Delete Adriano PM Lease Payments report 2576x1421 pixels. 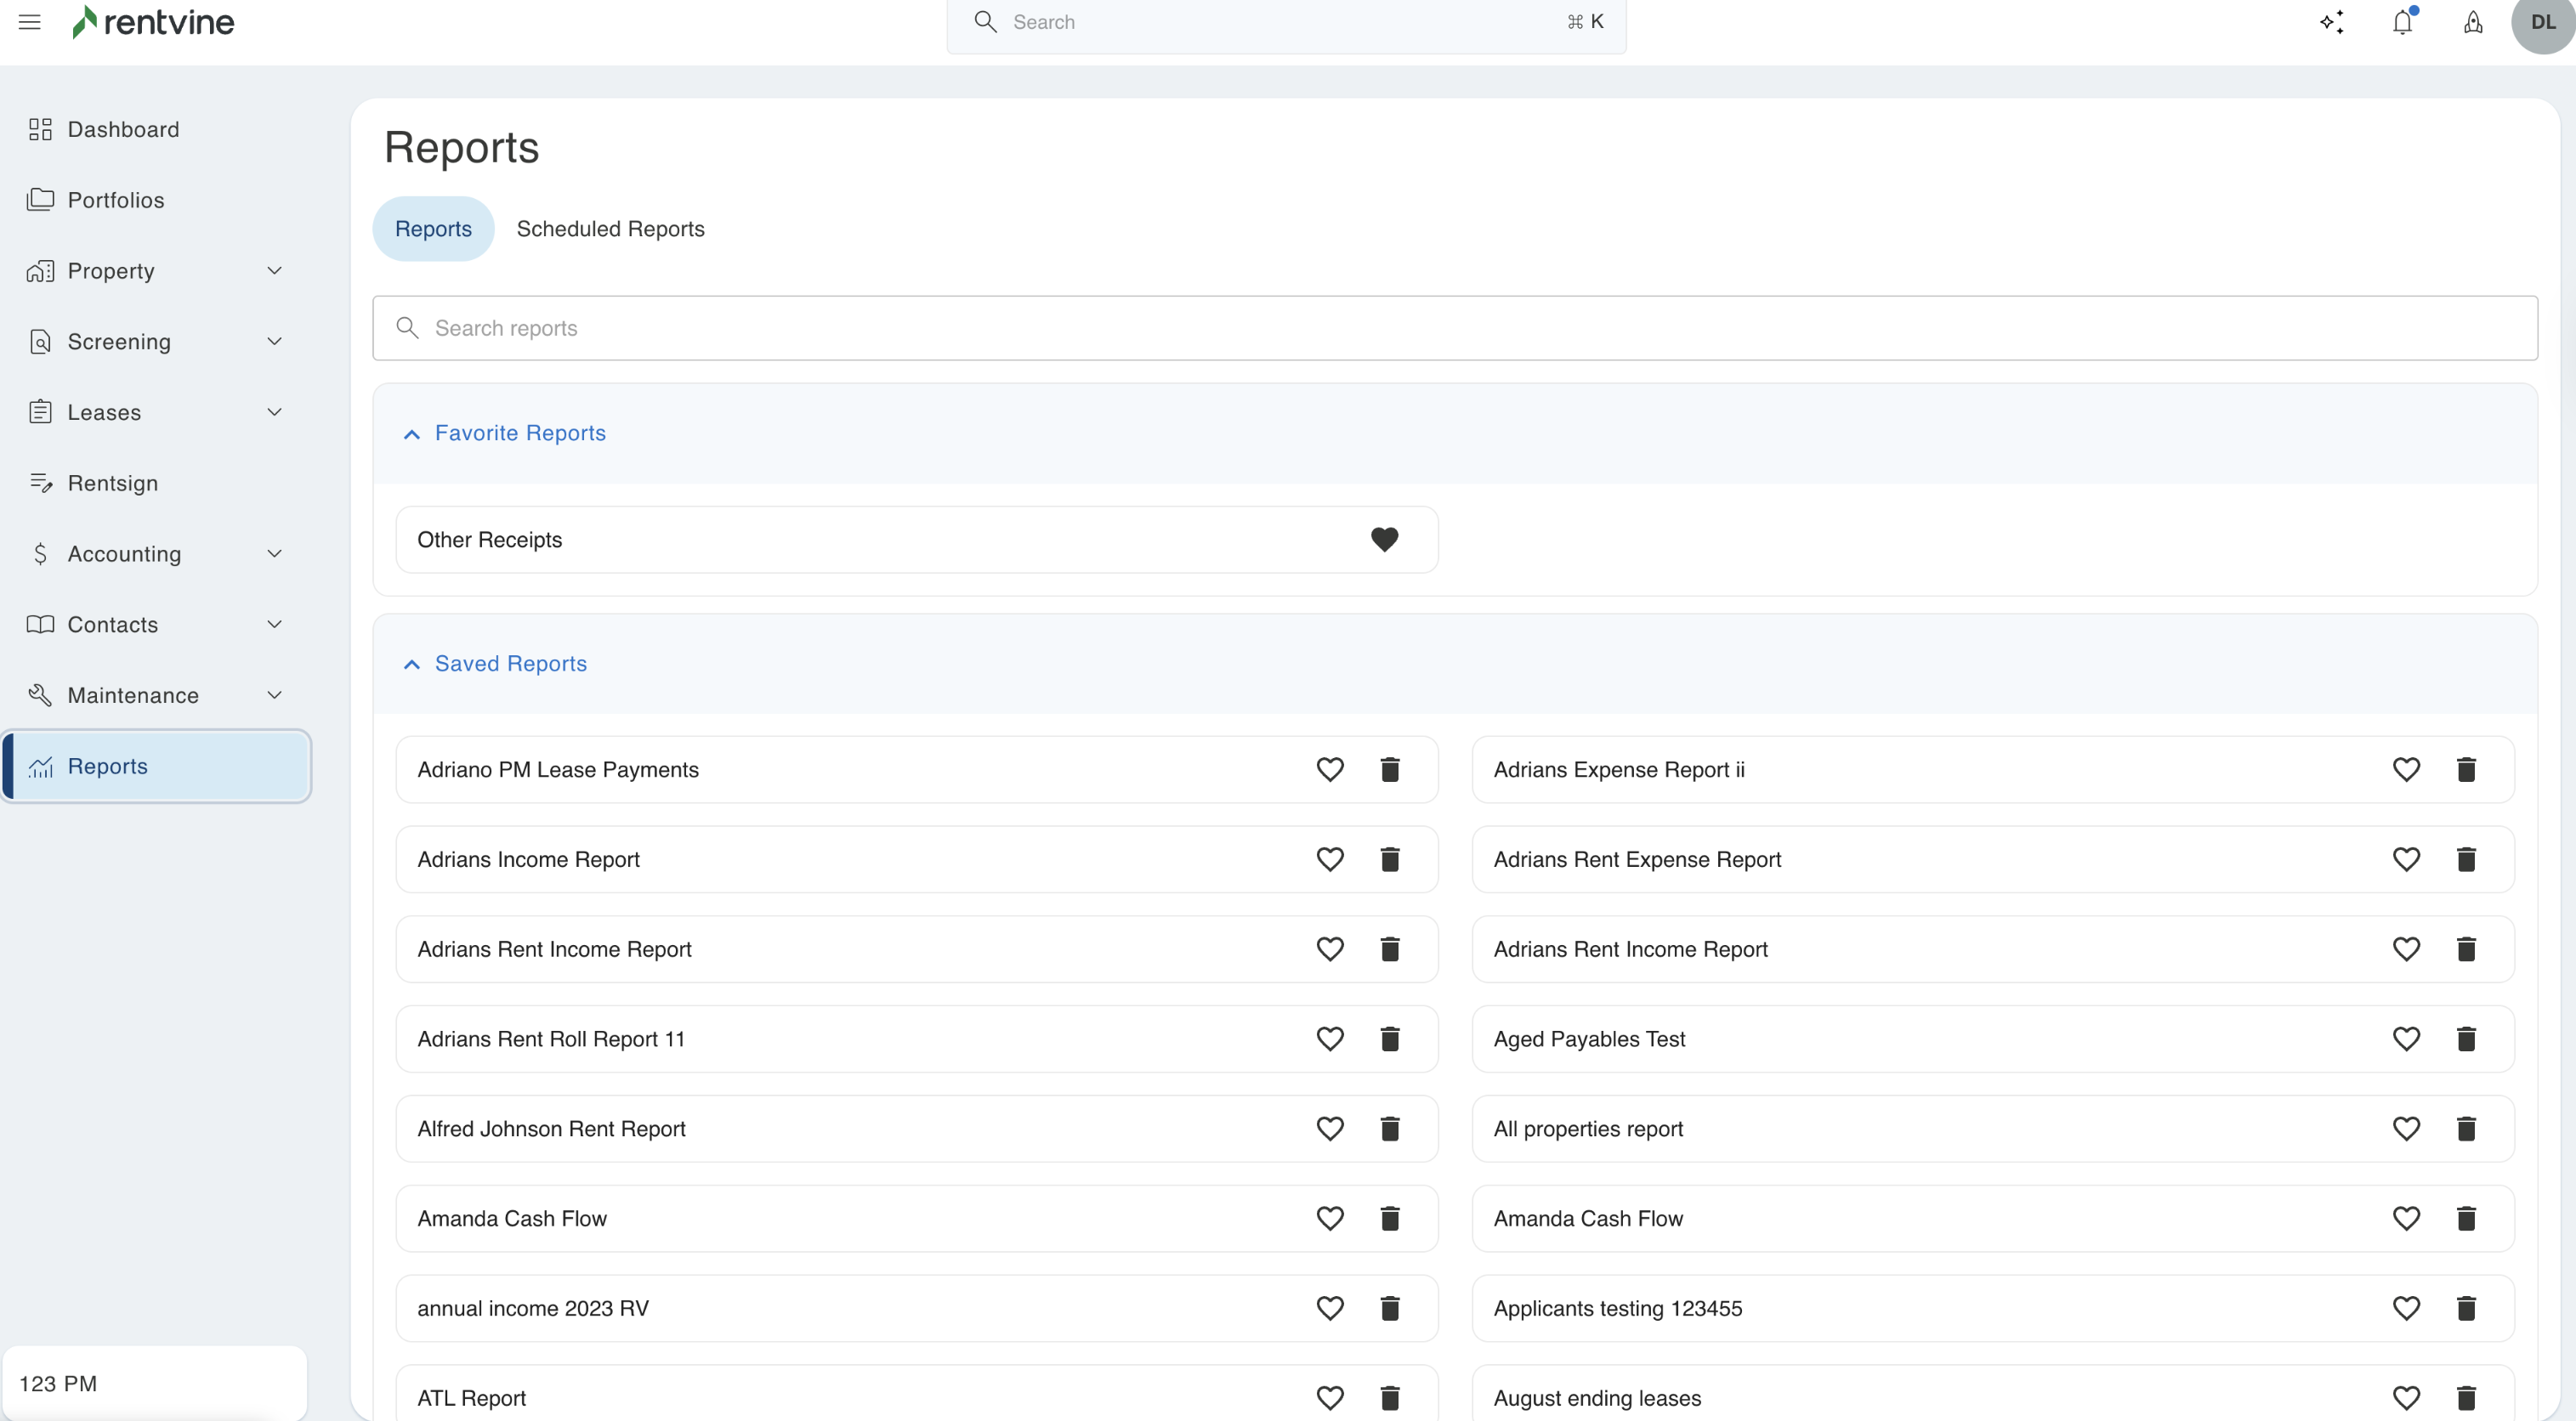(x=1390, y=769)
